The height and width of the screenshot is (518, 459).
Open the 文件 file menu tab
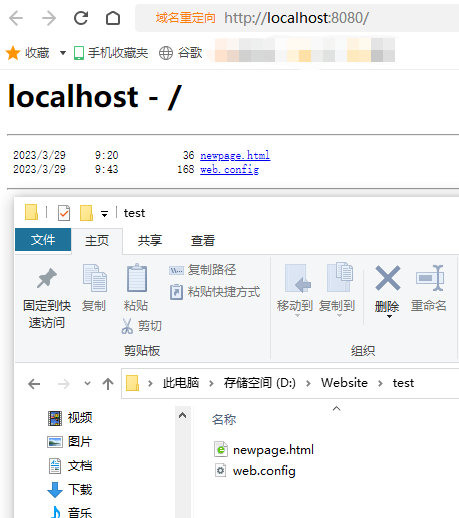pos(43,240)
